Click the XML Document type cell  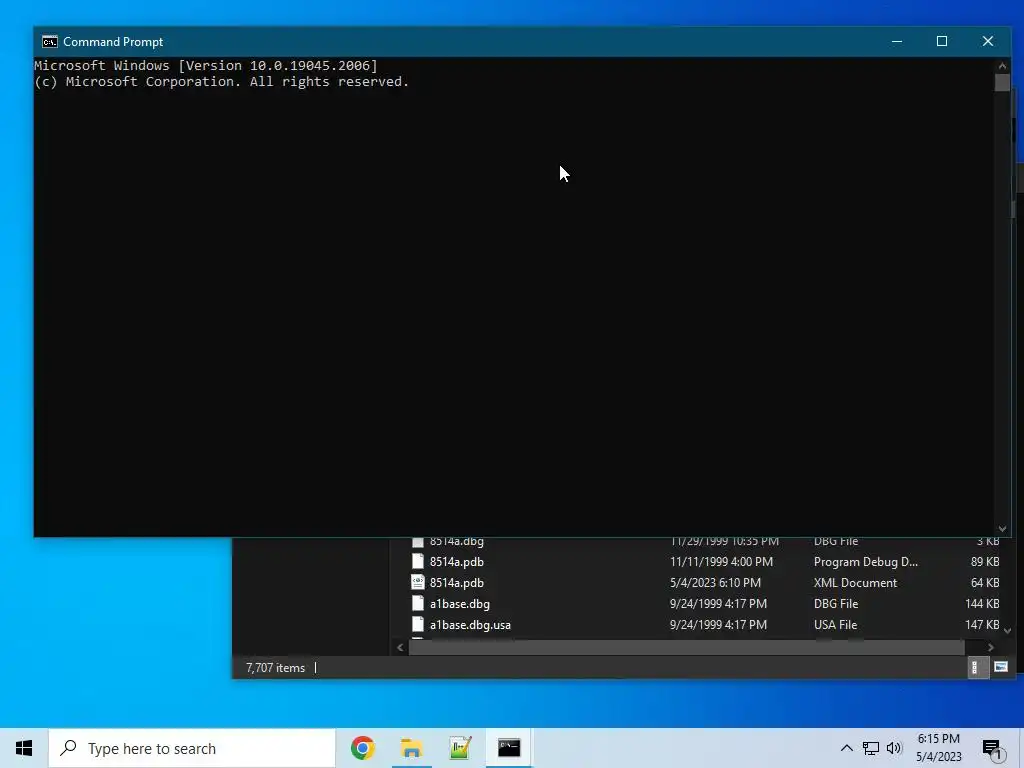855,583
